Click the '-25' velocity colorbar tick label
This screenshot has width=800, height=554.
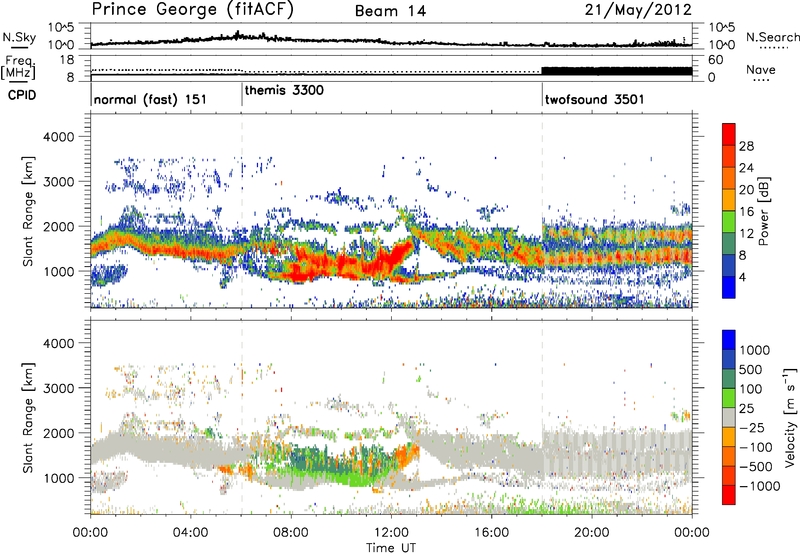tap(752, 428)
